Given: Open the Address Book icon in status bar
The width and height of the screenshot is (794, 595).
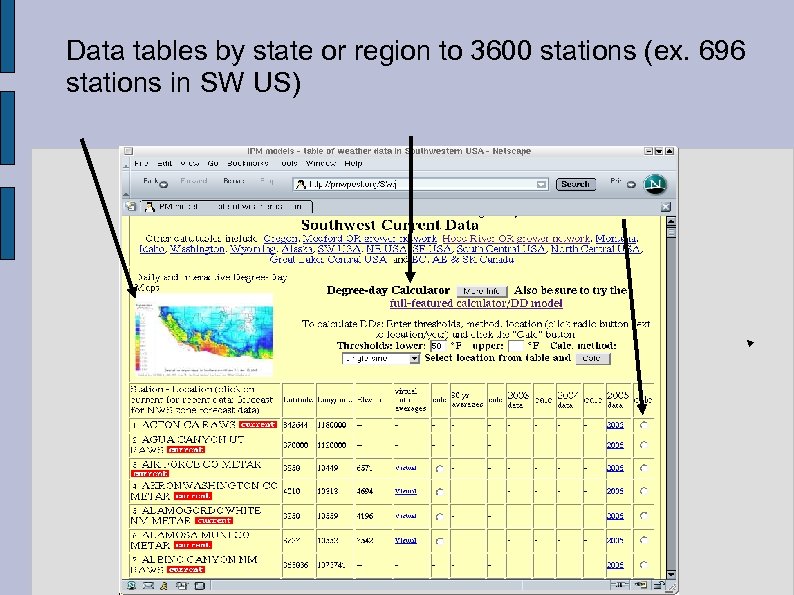Looking at the screenshot, I should click(x=200, y=585).
